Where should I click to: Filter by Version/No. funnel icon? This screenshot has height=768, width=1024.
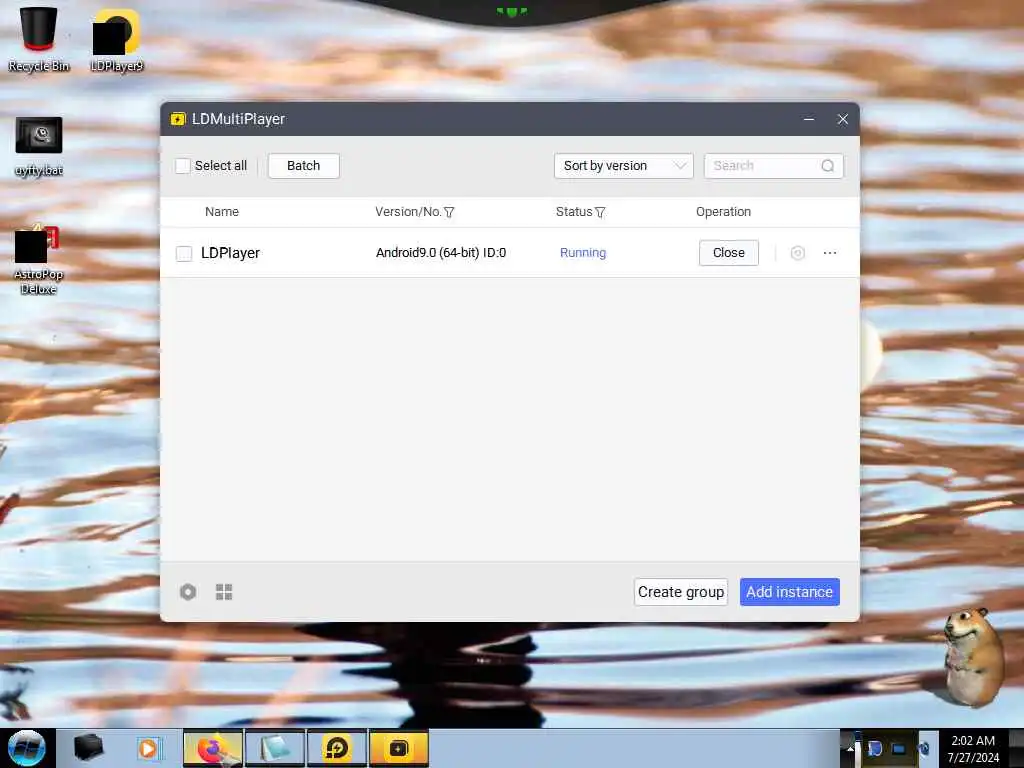[x=449, y=212]
